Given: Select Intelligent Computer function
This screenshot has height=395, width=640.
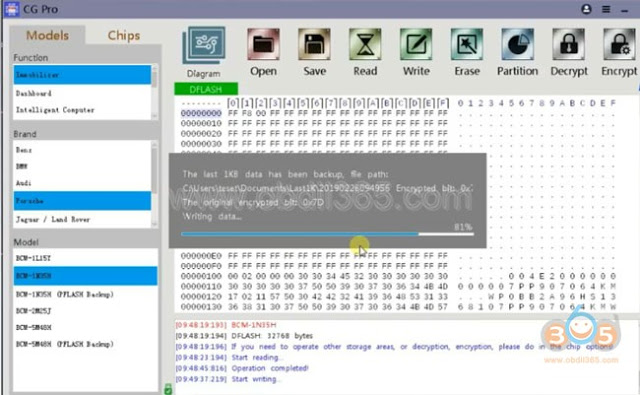Looking at the screenshot, I should click(x=82, y=110).
